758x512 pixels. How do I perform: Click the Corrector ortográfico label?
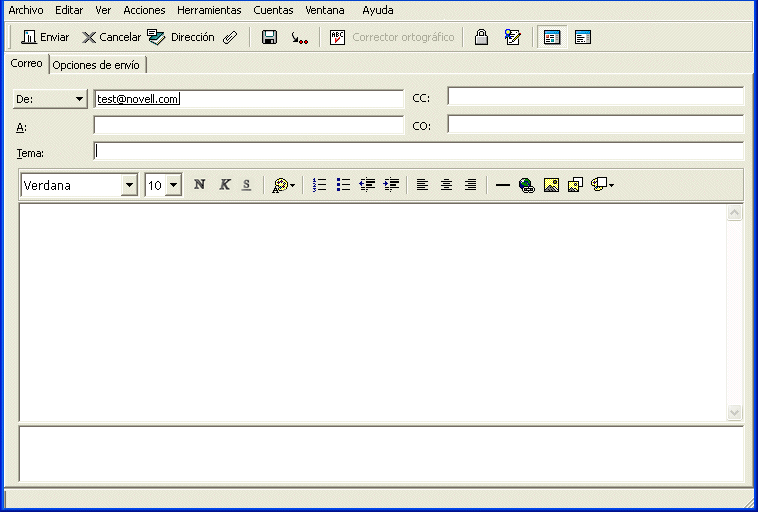tap(403, 37)
